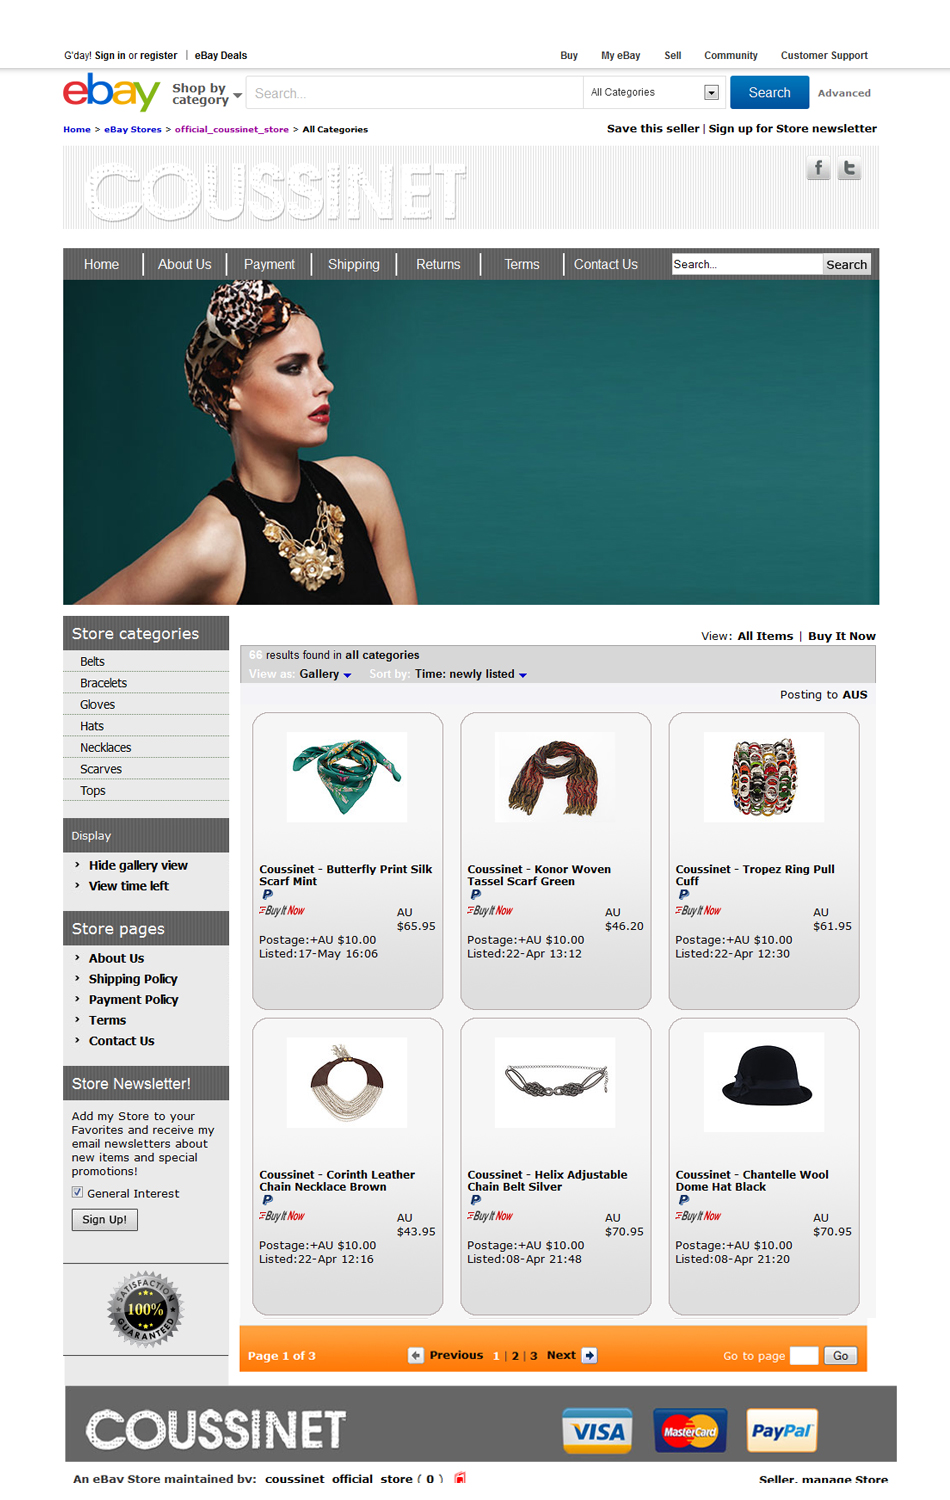The width and height of the screenshot is (950, 1500).
Task: Click the MasterCard logo
Action: pos(690,1431)
